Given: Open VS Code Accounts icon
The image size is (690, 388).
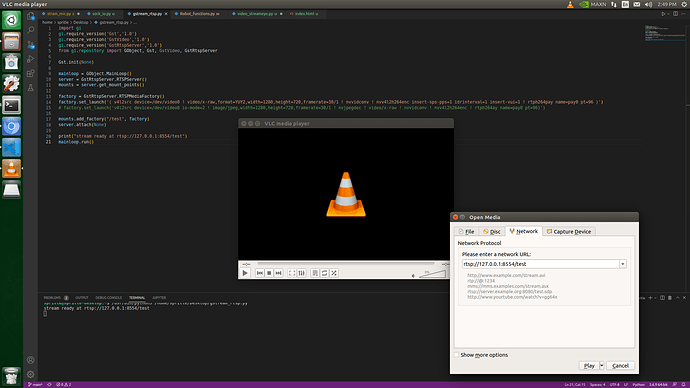Looking at the screenshot, I should tap(30, 360).
